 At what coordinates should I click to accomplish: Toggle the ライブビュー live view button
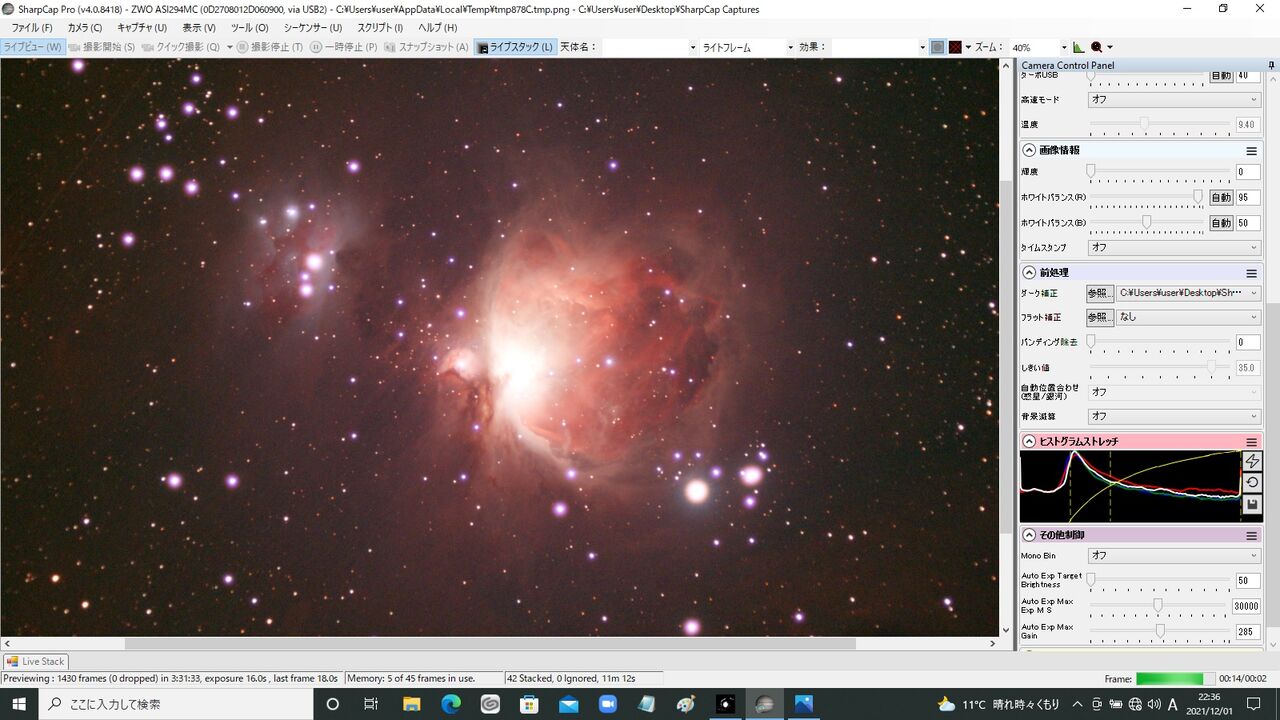click(33, 47)
